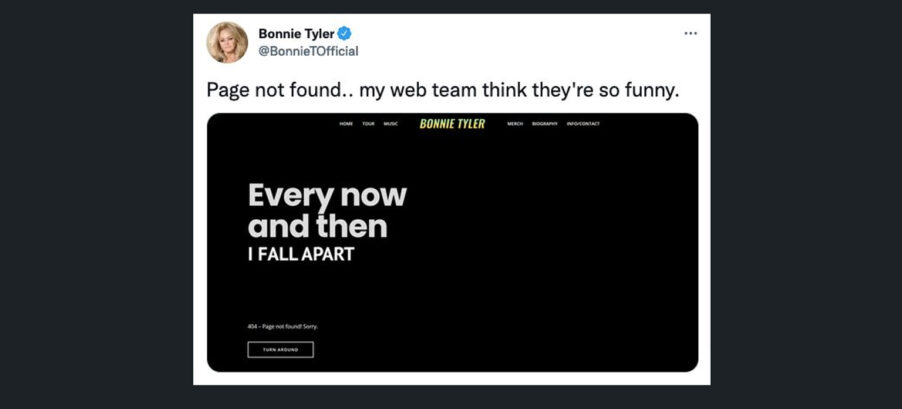The height and width of the screenshot is (409, 902).
Task: Open the MERCH navigation item
Action: [515, 124]
